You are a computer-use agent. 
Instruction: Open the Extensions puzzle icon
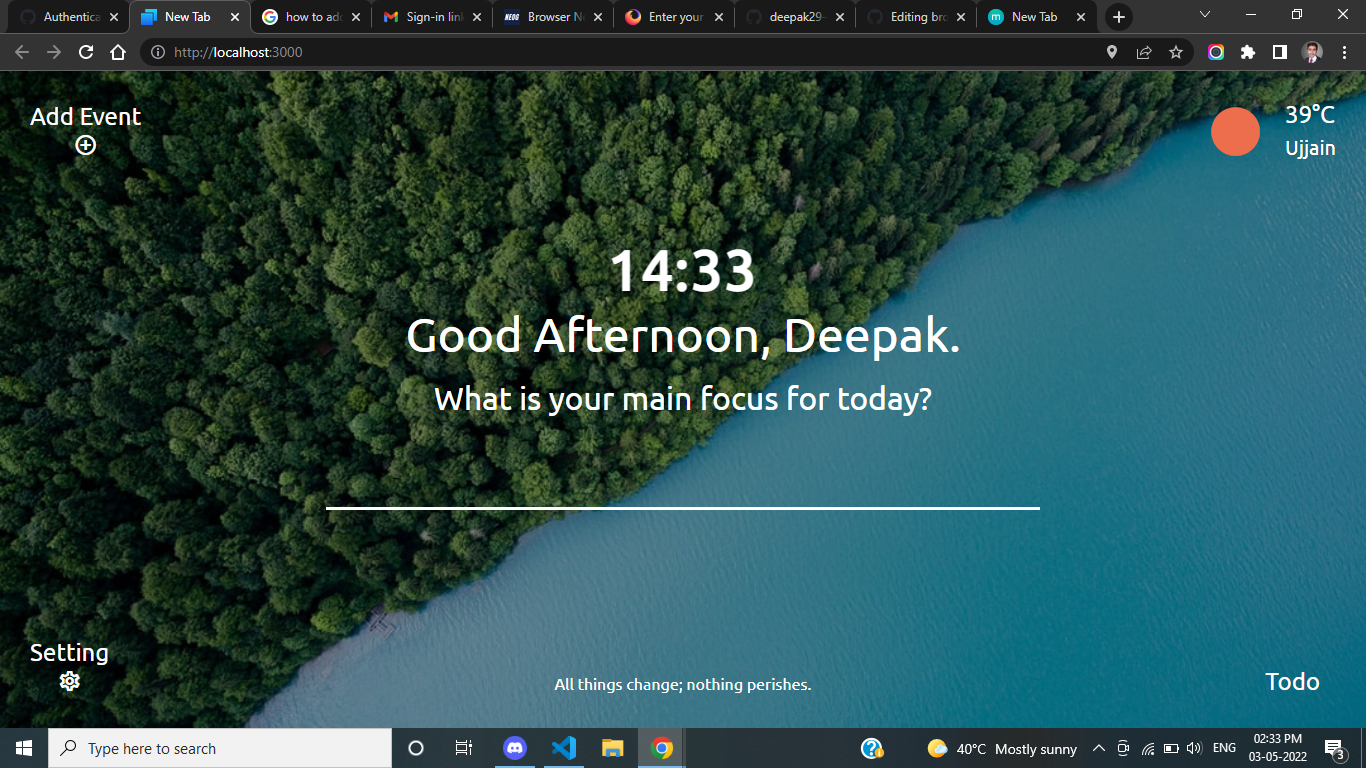1248,52
